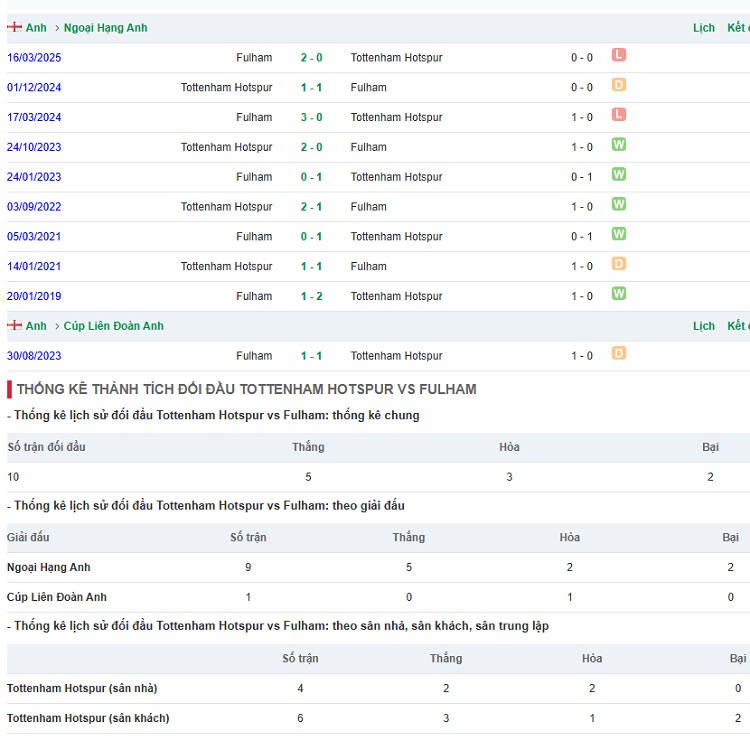750x750 pixels.
Task: Click the England flag beside Ngoại Hạng Anh
Action: click(14, 28)
